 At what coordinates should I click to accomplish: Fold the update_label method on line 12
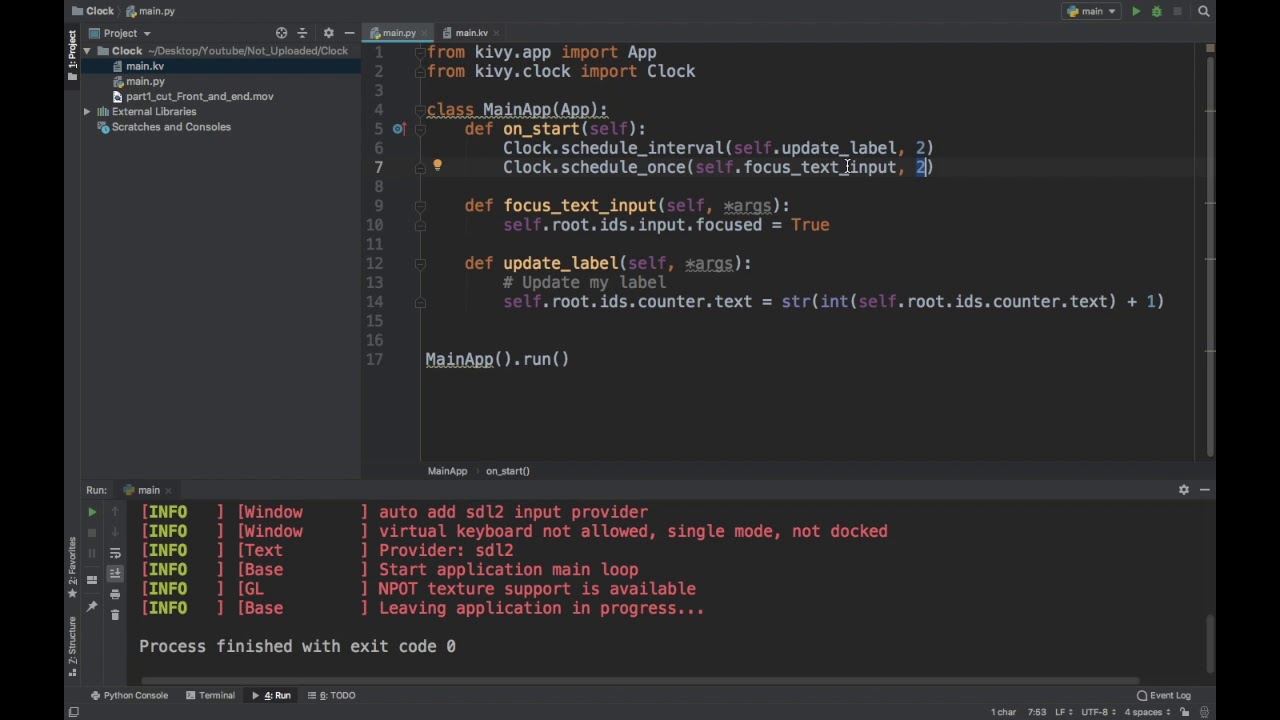point(420,264)
